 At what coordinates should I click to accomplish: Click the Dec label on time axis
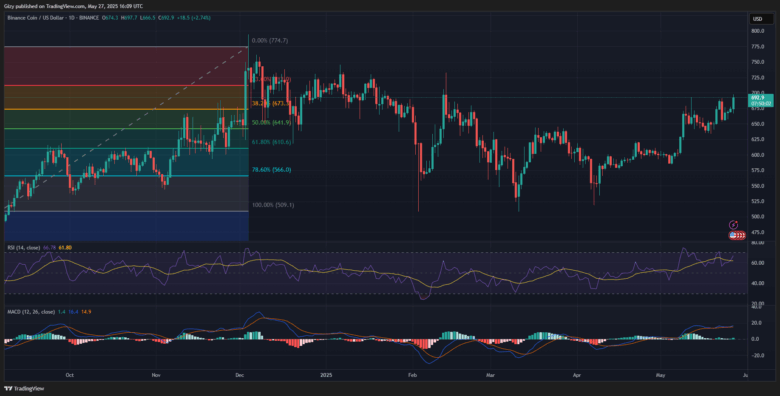(x=239, y=374)
